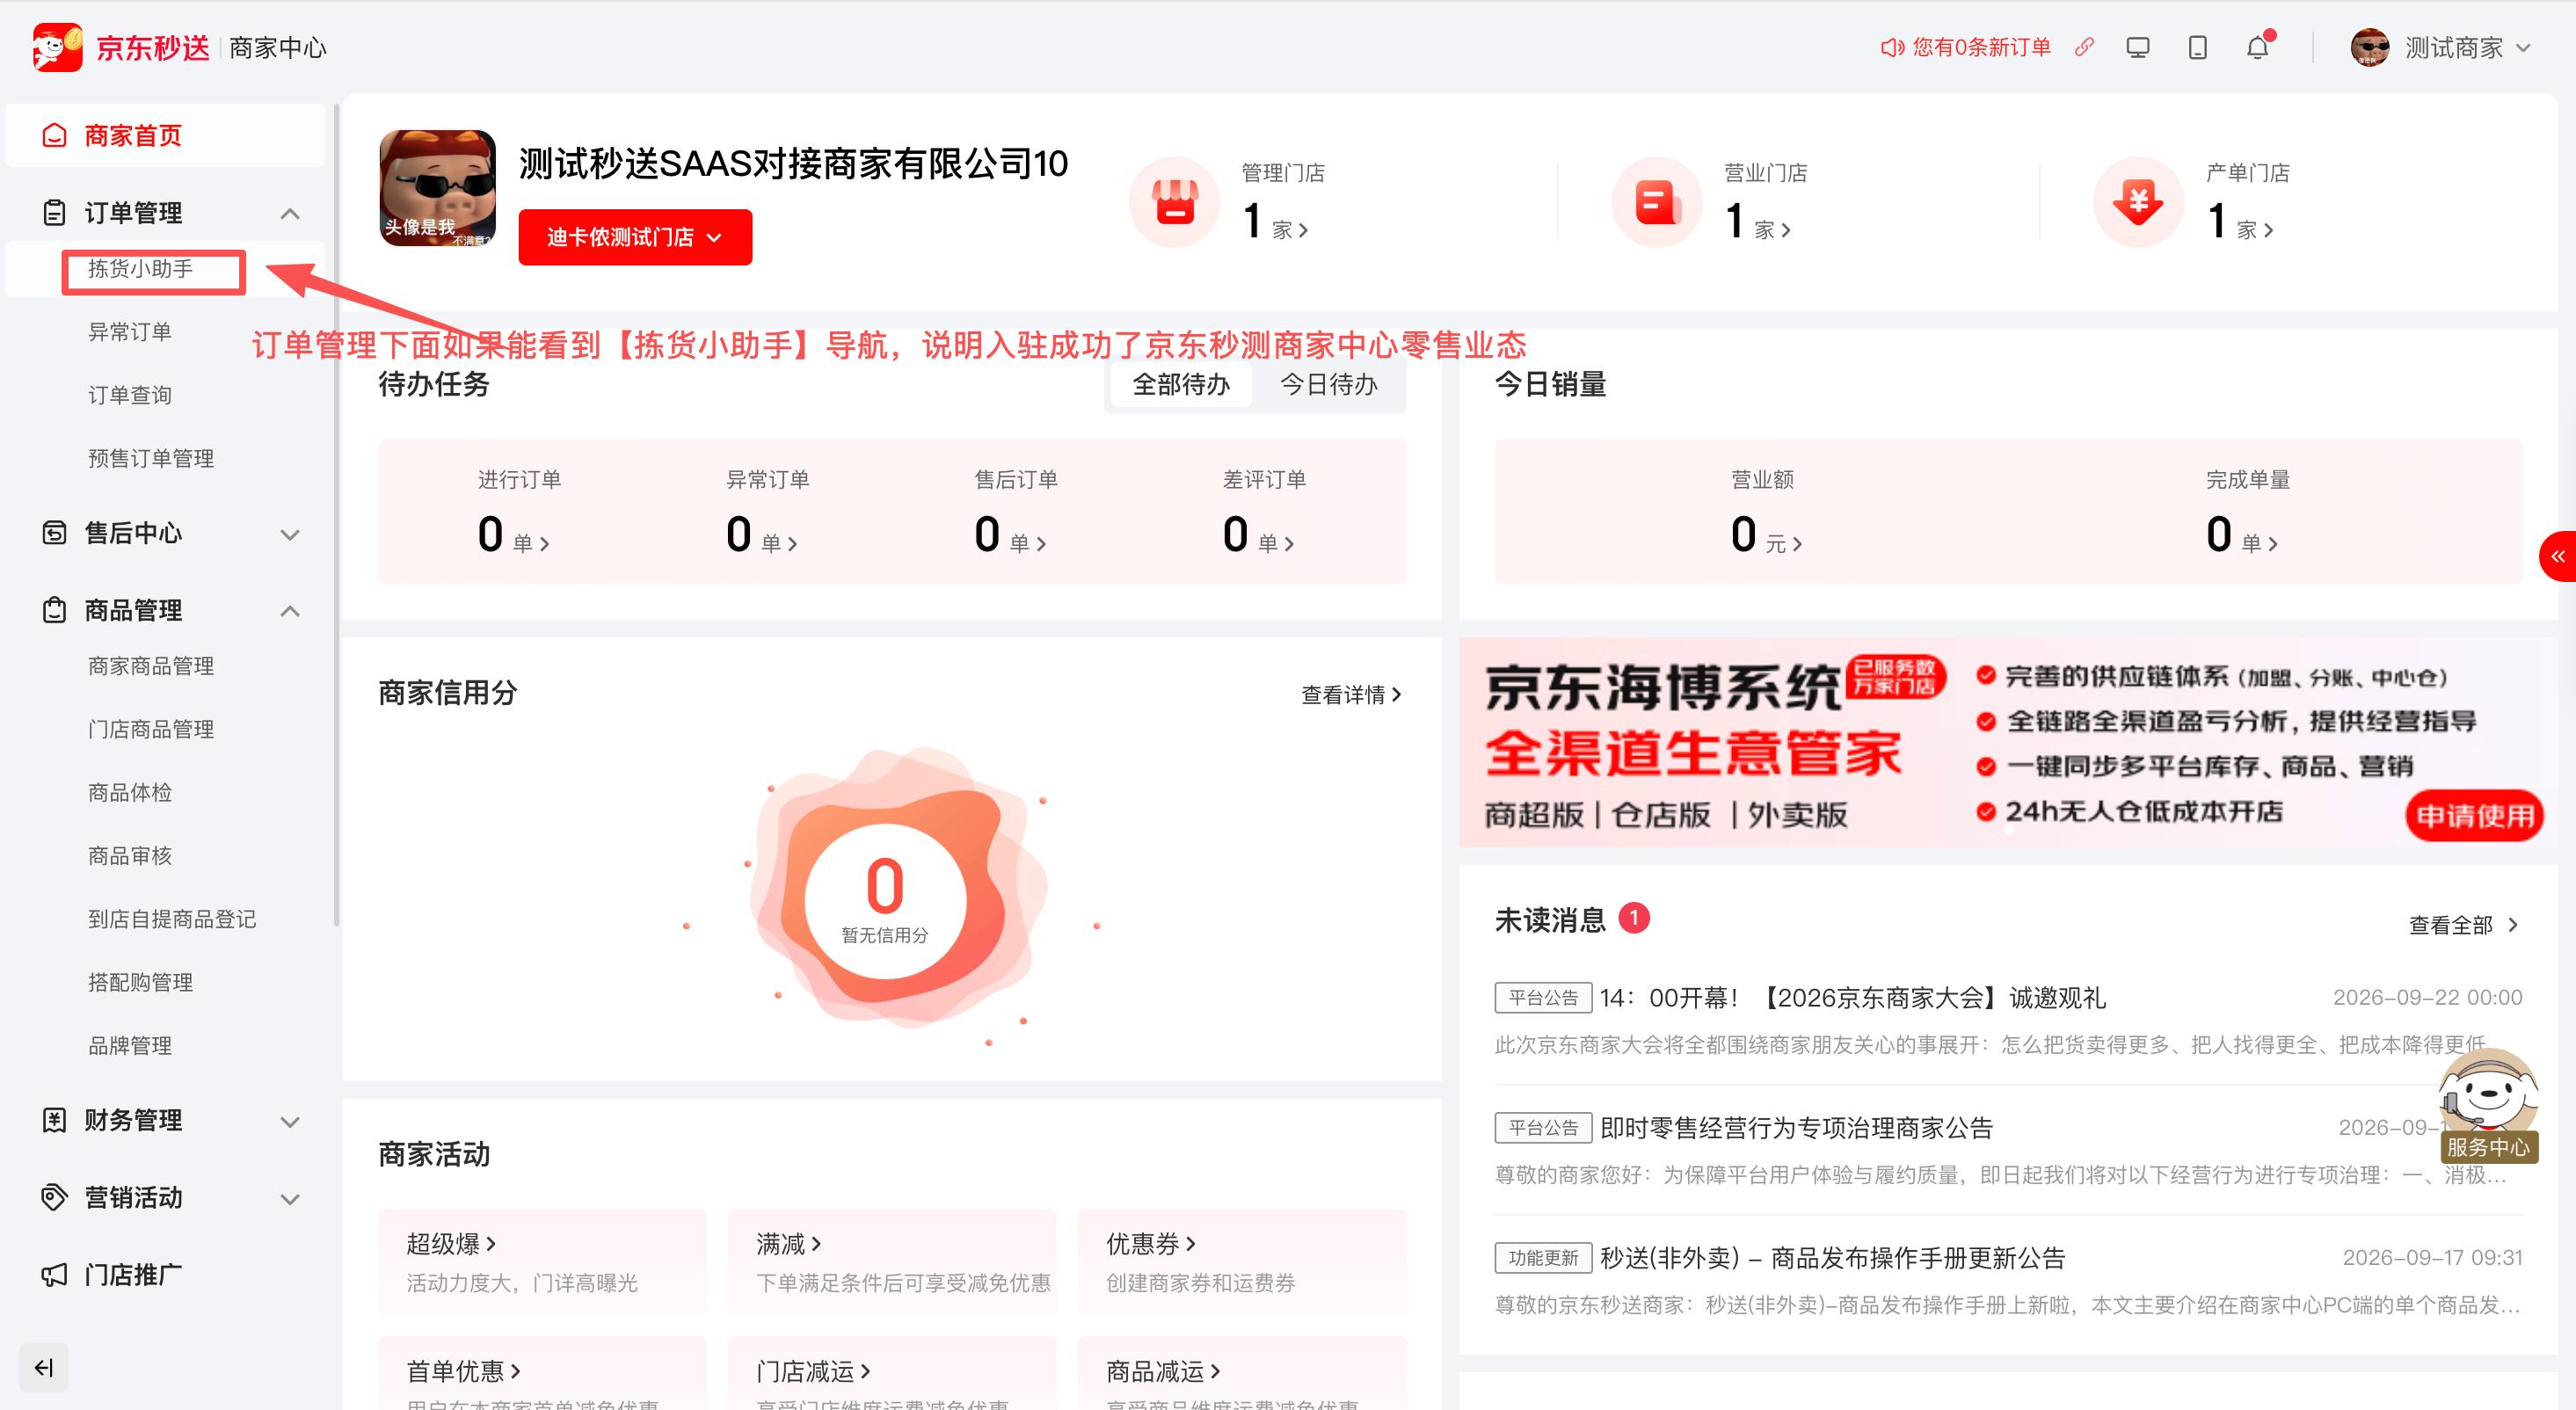Open the 商品减运 activity card
This screenshot has height=1410, width=2576.
[x=1242, y=1374]
